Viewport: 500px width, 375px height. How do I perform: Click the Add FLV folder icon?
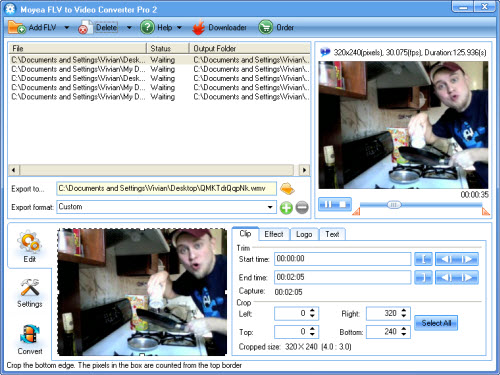(17, 27)
